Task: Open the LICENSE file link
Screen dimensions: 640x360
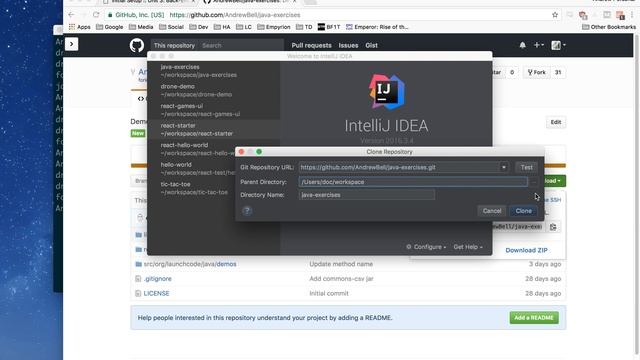Action: click(x=156, y=293)
